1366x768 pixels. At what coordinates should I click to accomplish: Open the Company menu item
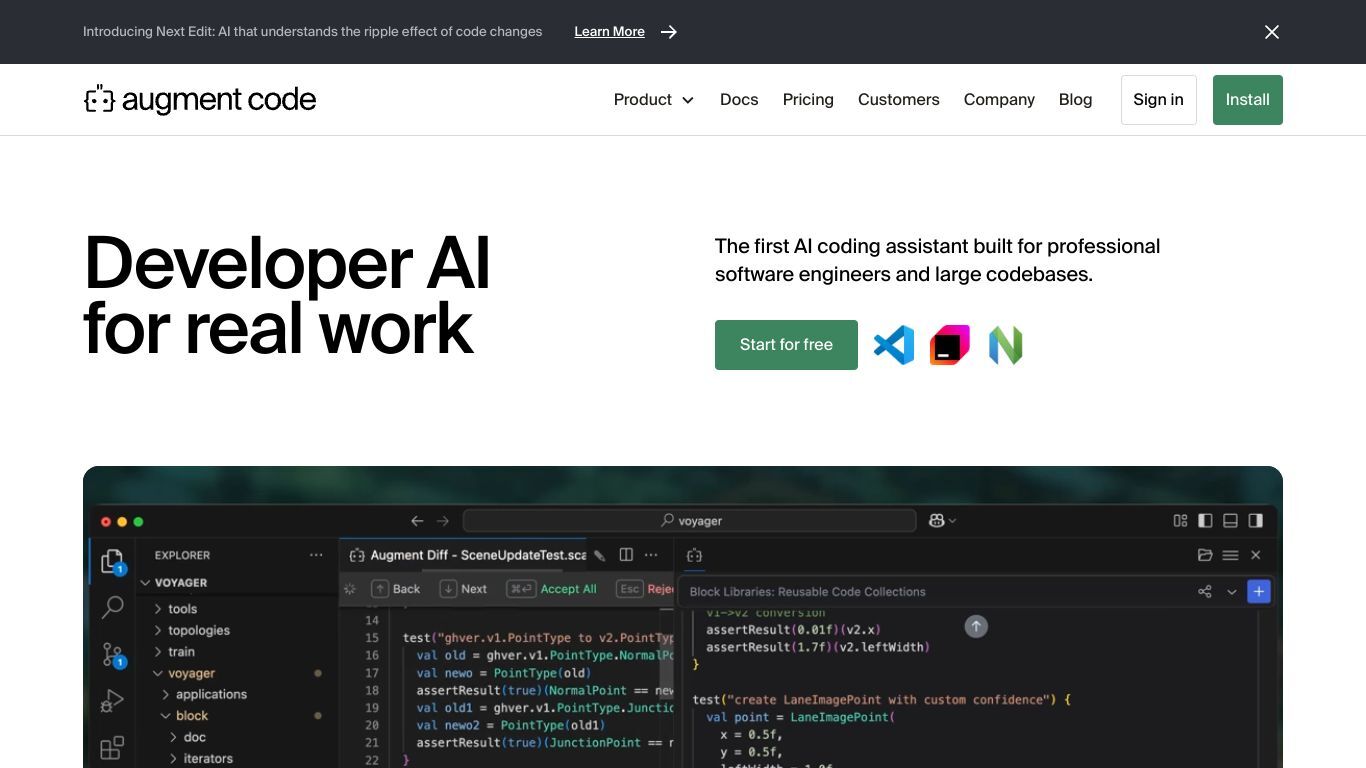click(x=999, y=100)
